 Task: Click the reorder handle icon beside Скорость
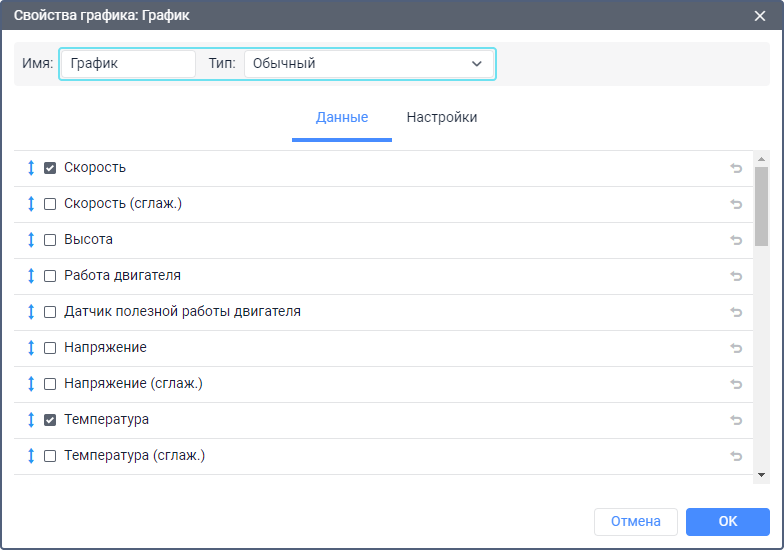pos(31,168)
